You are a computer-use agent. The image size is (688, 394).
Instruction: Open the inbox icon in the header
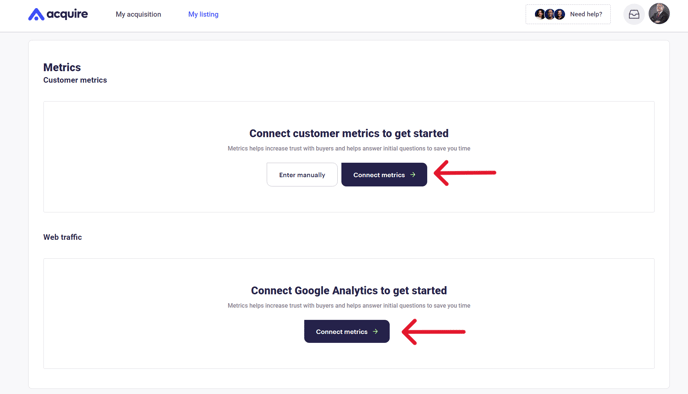[x=634, y=14]
